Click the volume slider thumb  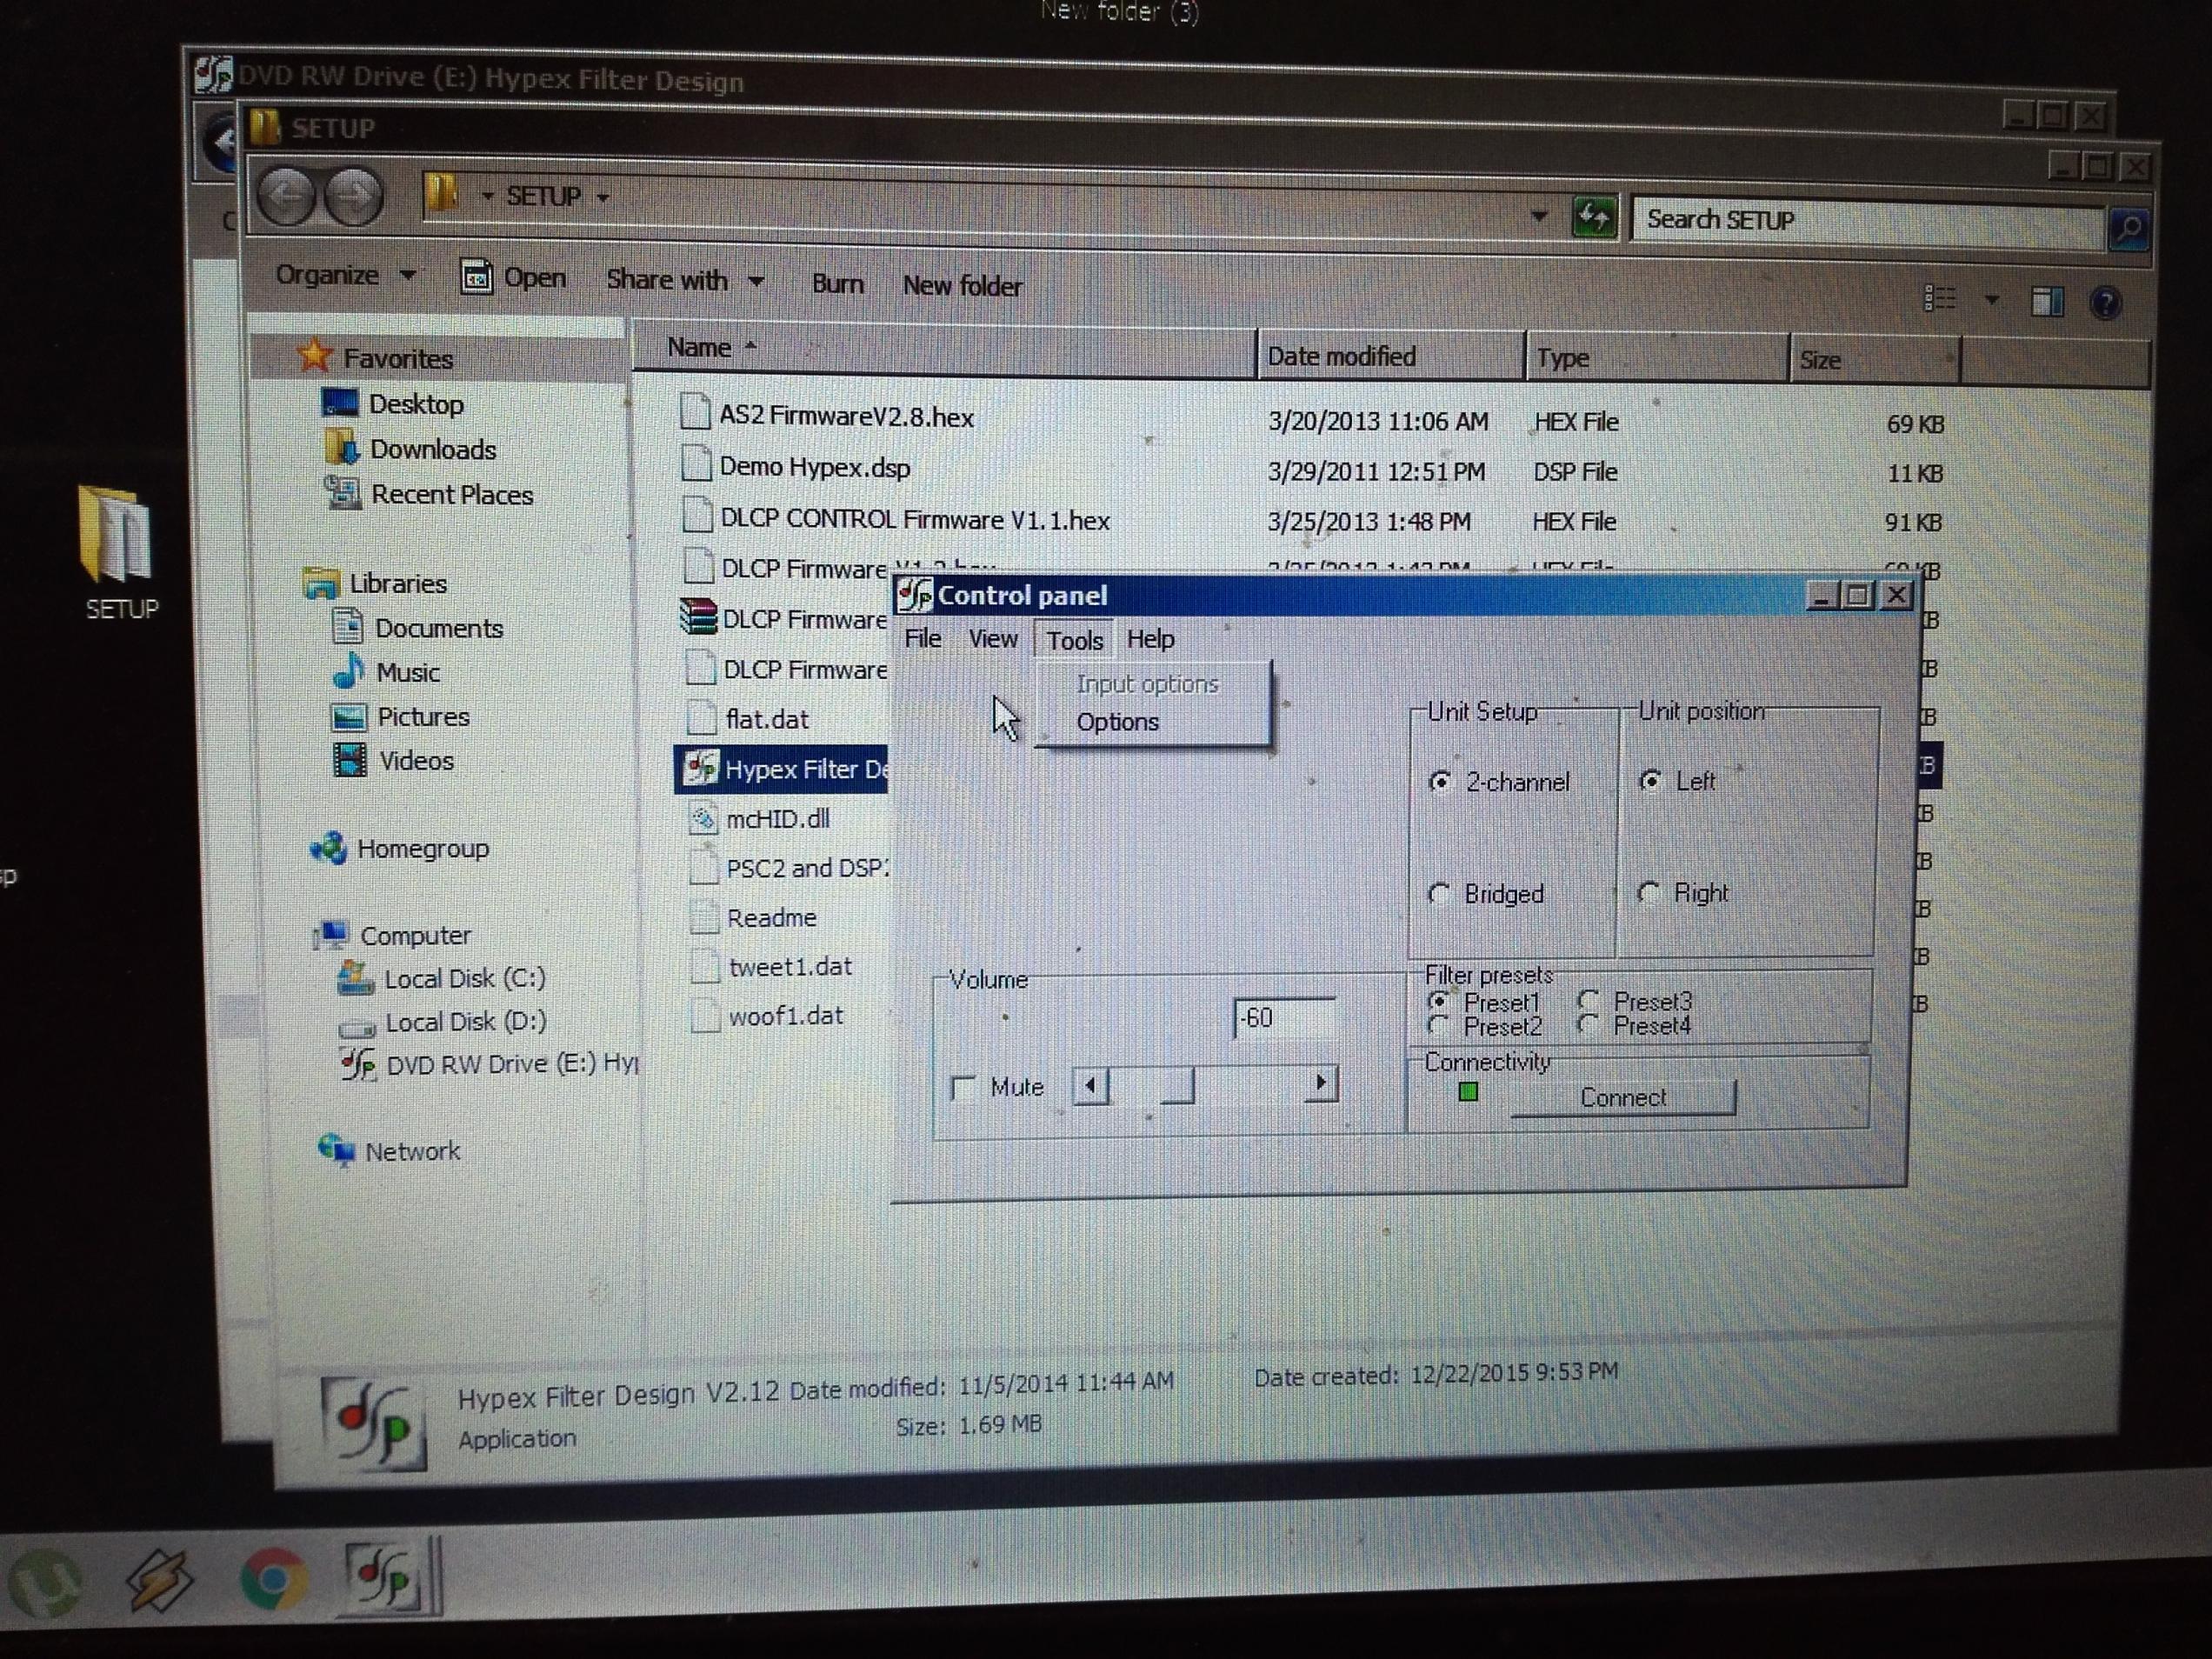(x=1177, y=1085)
